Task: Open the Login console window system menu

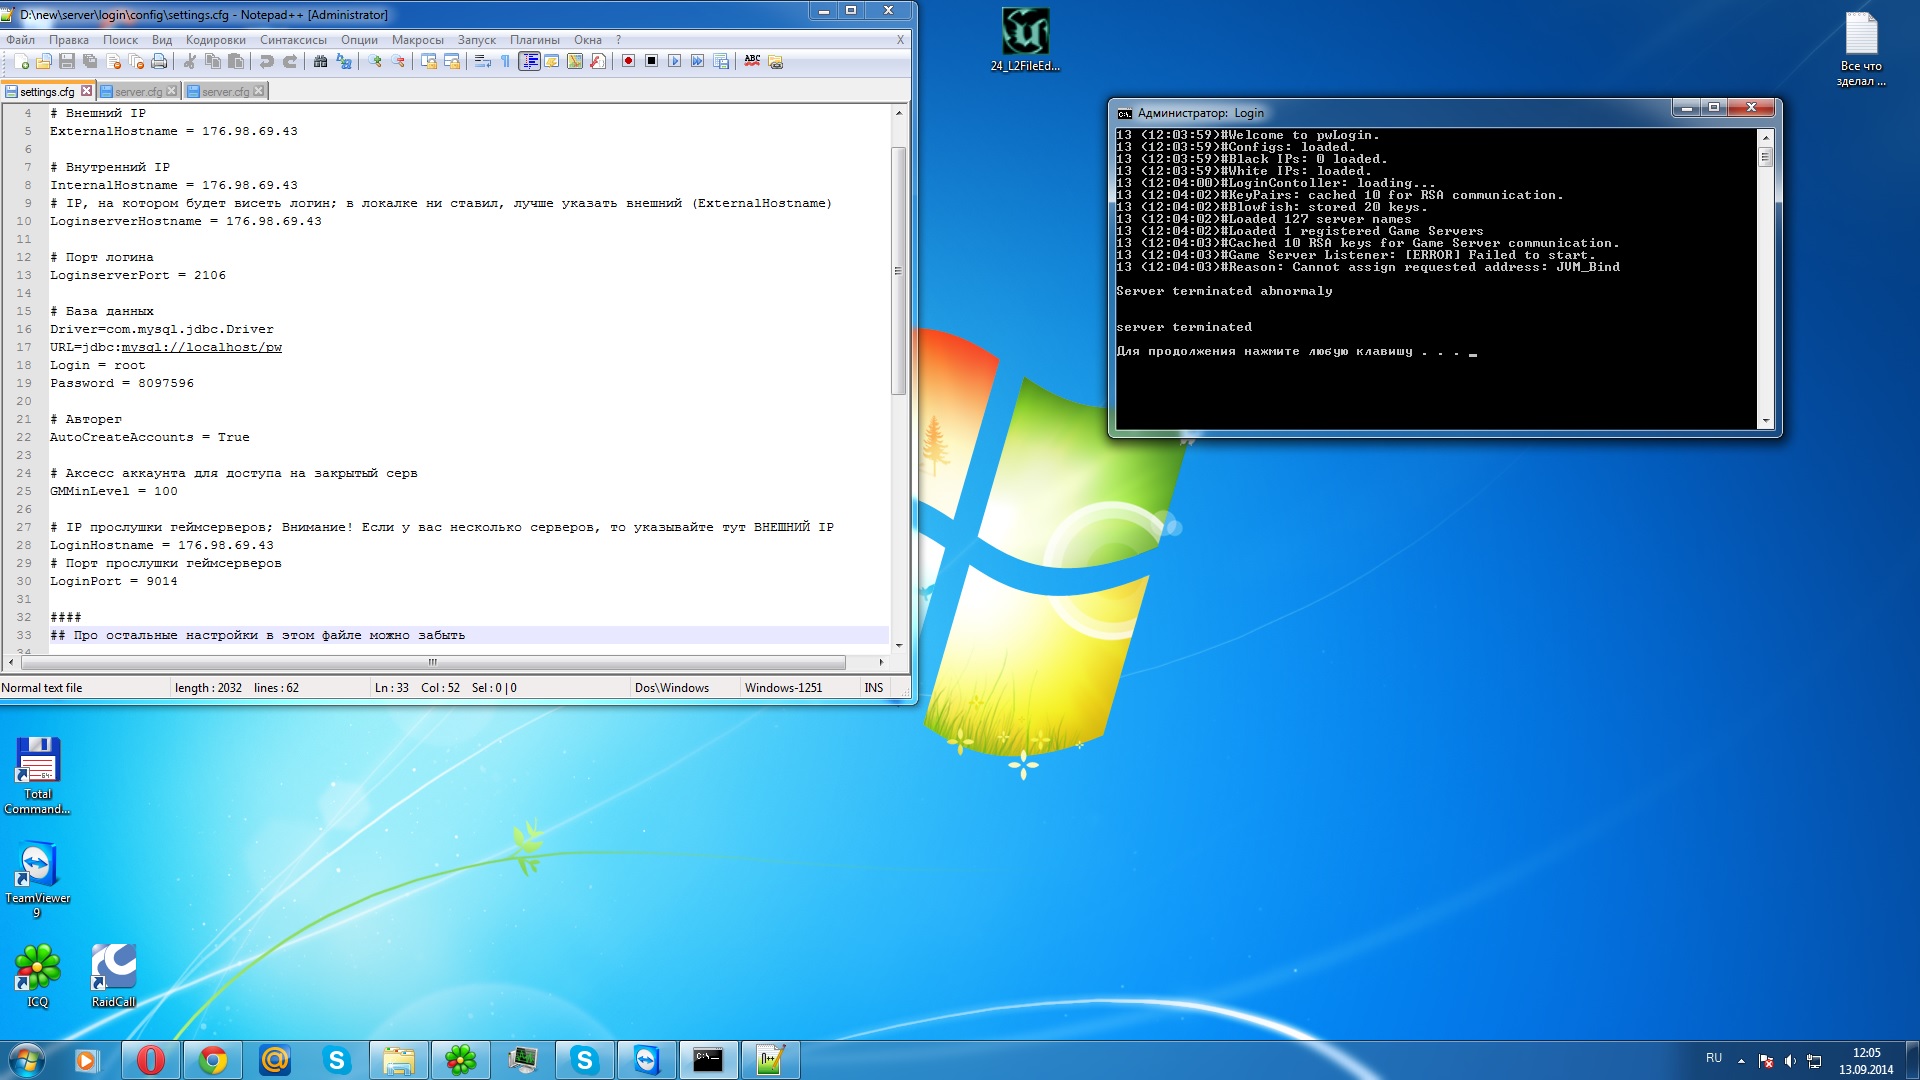Action: [x=1124, y=113]
